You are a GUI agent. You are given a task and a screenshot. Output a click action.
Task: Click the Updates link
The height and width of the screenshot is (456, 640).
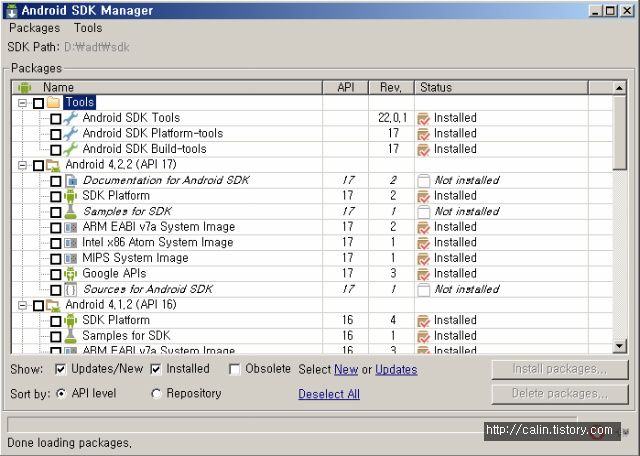point(396,369)
